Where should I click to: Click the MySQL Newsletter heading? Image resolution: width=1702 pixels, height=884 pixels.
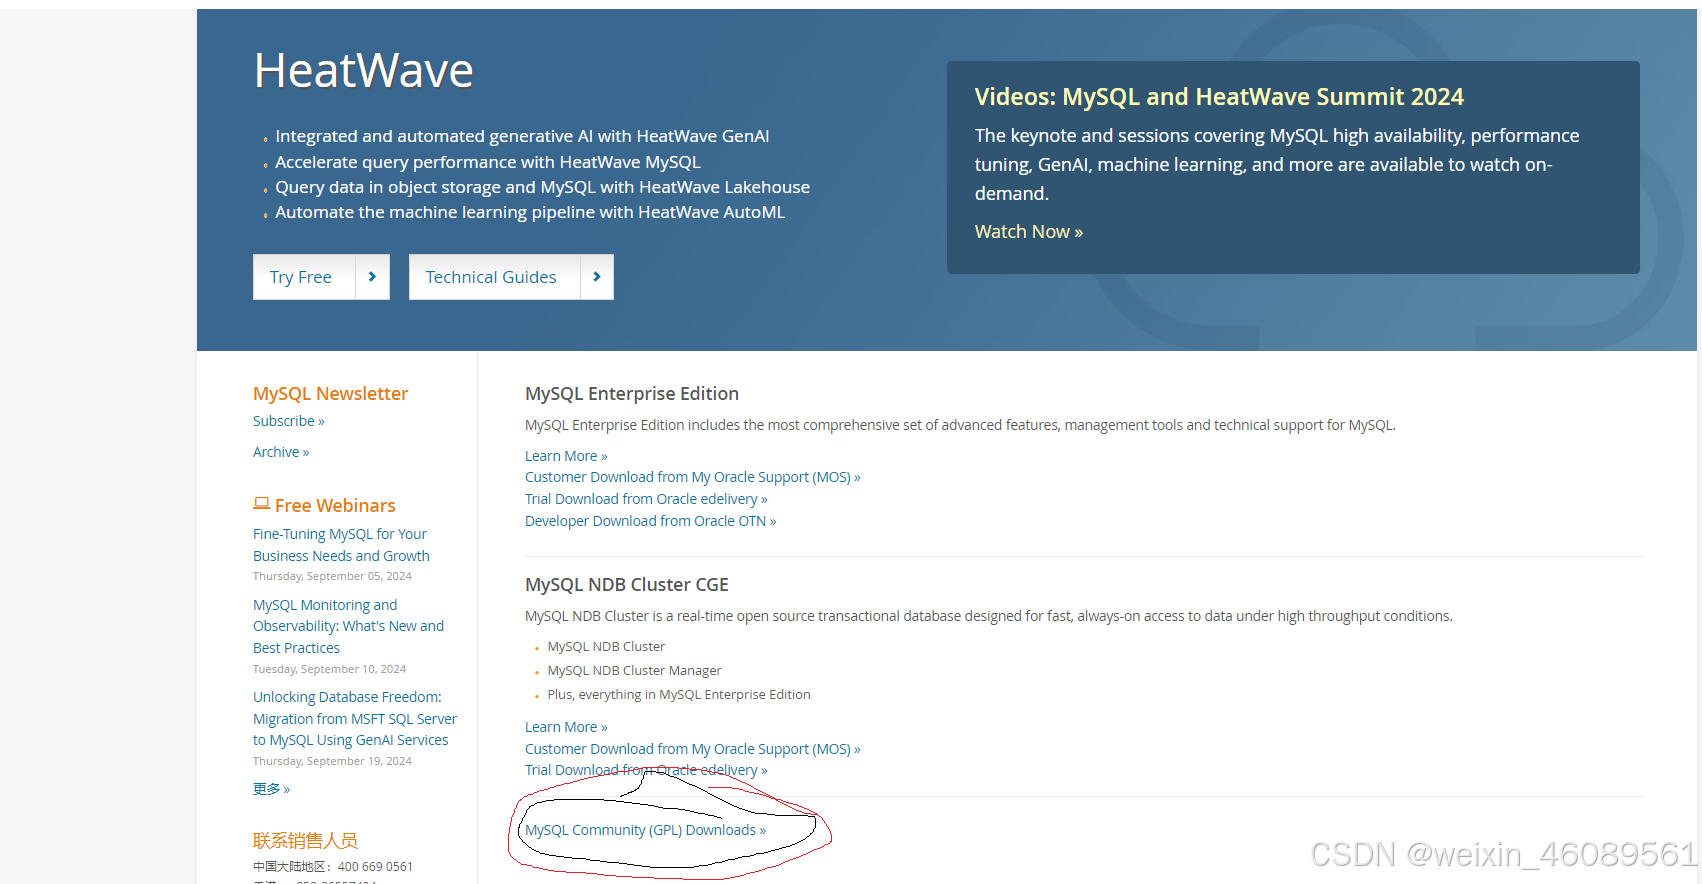tap(330, 394)
